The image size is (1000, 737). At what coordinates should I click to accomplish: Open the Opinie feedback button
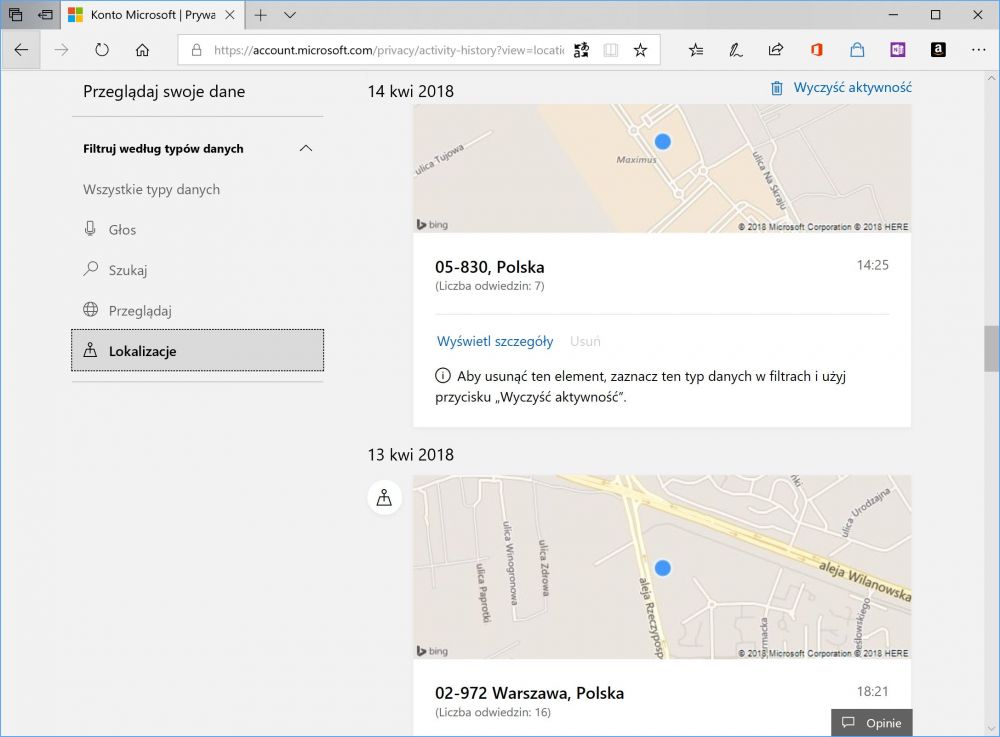(x=872, y=722)
